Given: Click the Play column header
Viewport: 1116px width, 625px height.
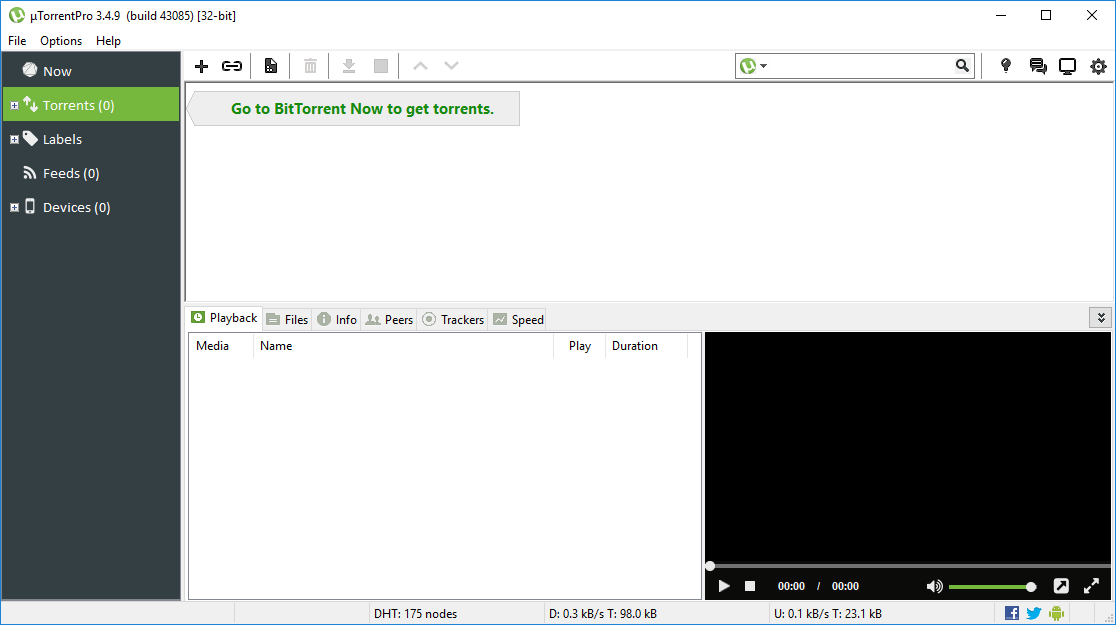Looking at the screenshot, I should 579,346.
